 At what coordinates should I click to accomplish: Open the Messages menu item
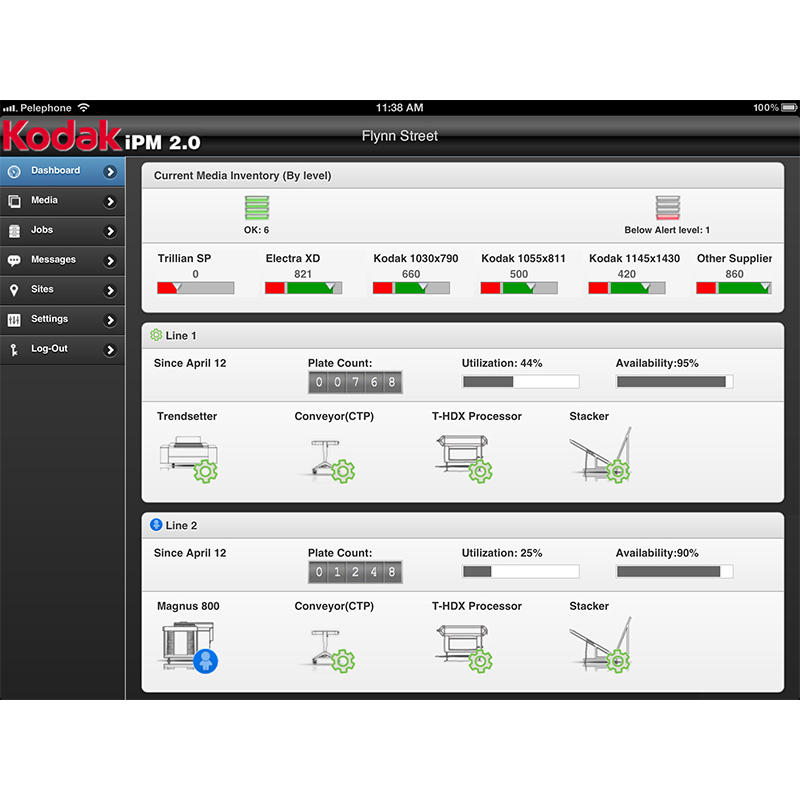click(x=62, y=260)
